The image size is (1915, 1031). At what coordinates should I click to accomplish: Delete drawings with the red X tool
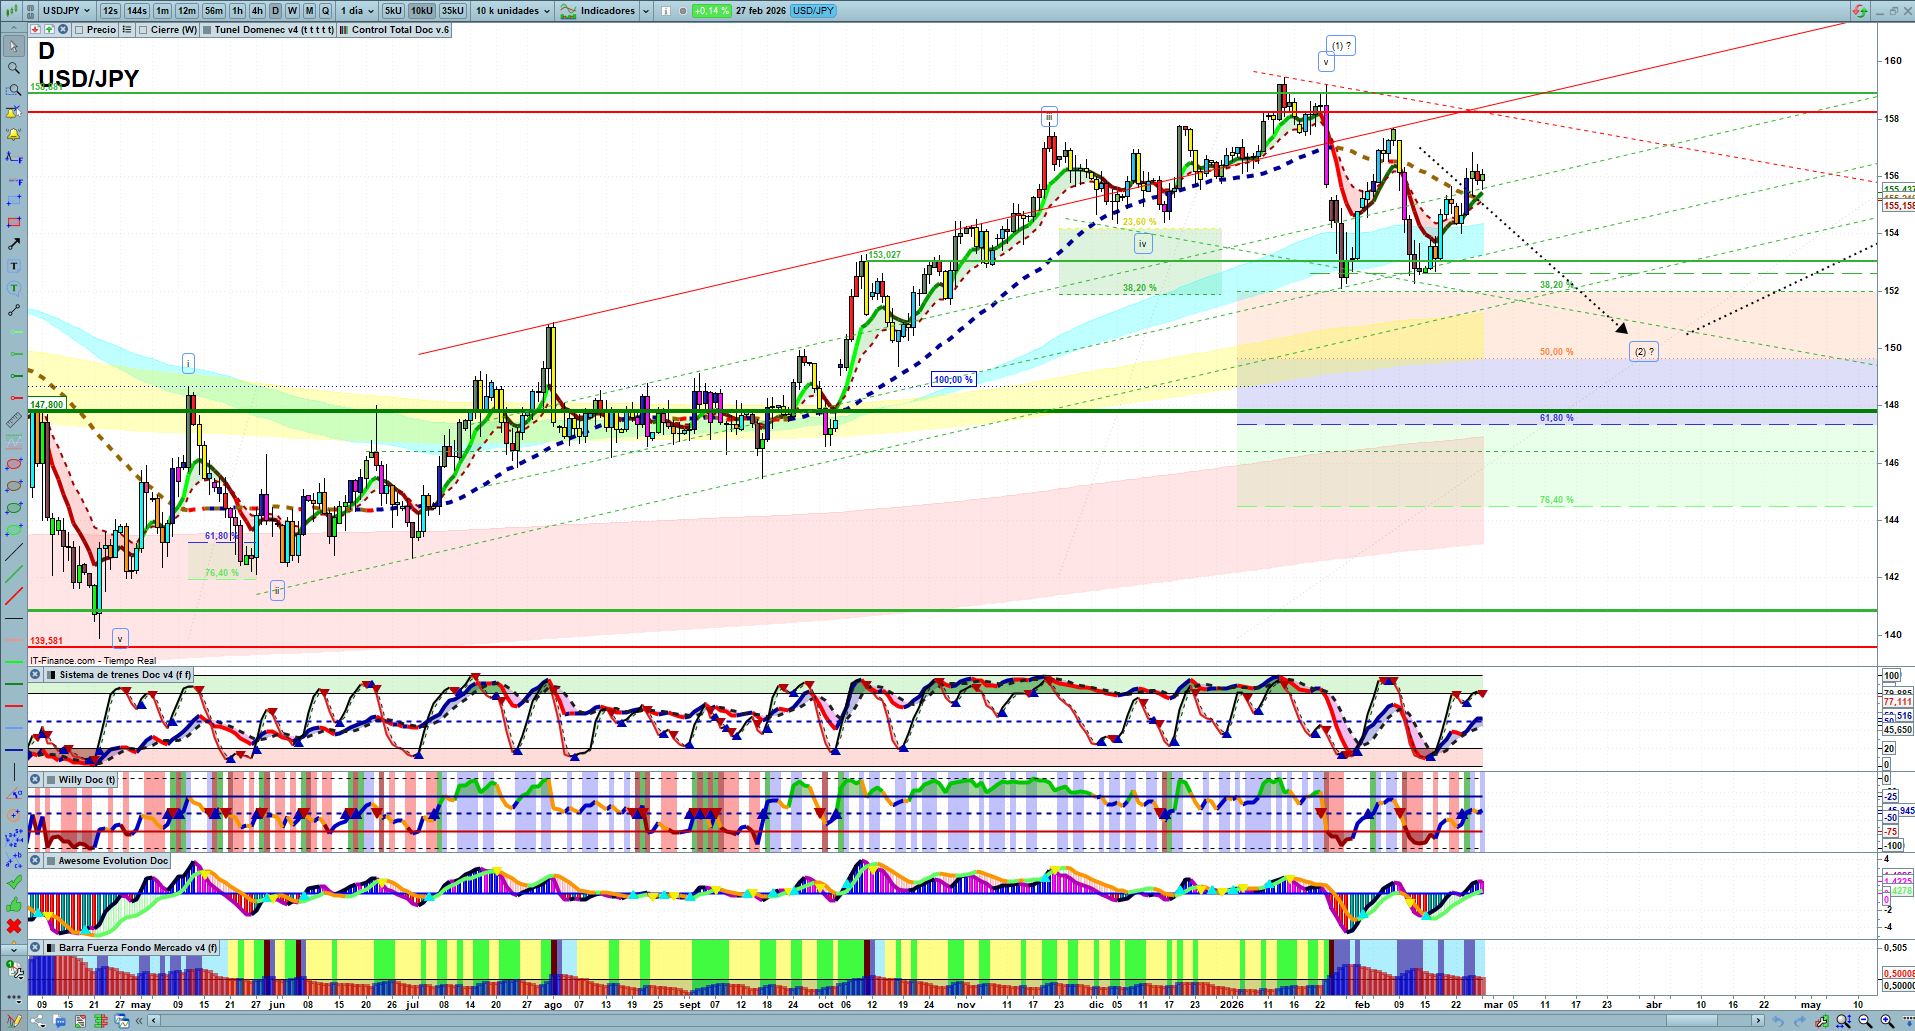(14, 926)
